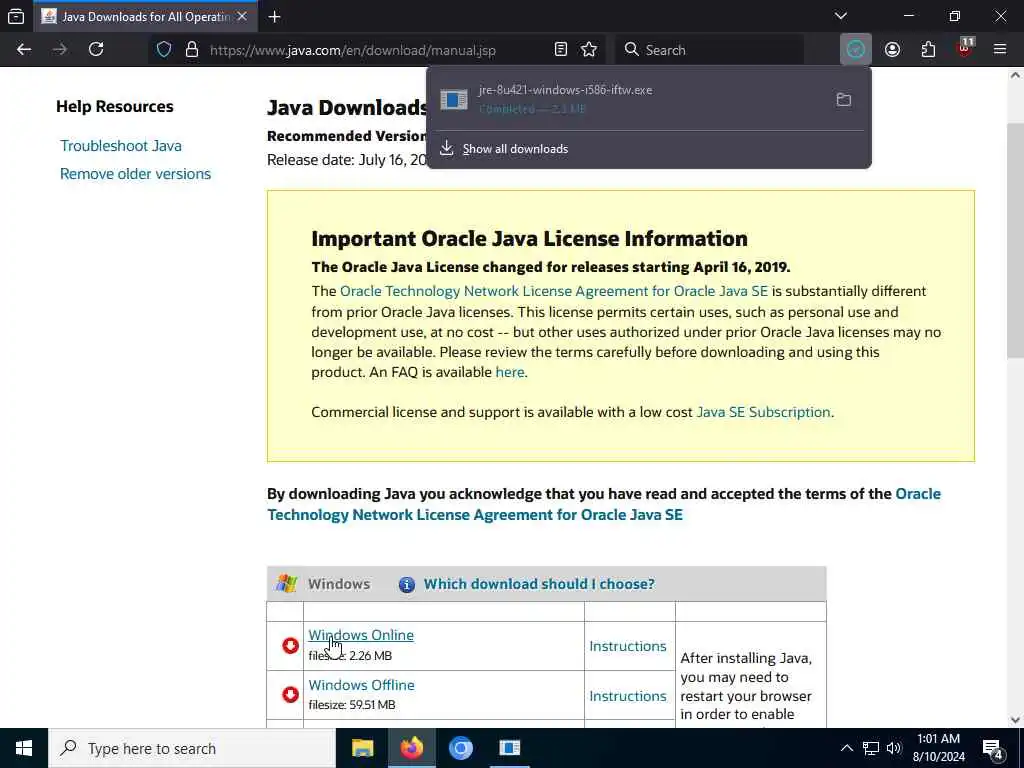1024x768 pixels.
Task: Open Oracle Technology Network License Agreement link in yellow box
Action: point(554,291)
